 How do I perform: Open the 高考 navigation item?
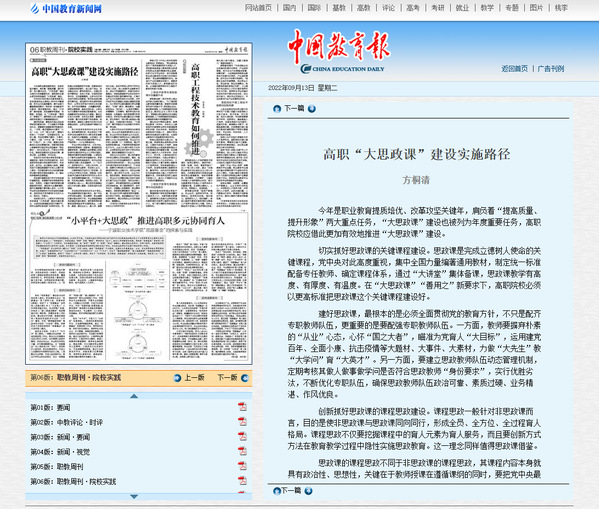[413, 8]
